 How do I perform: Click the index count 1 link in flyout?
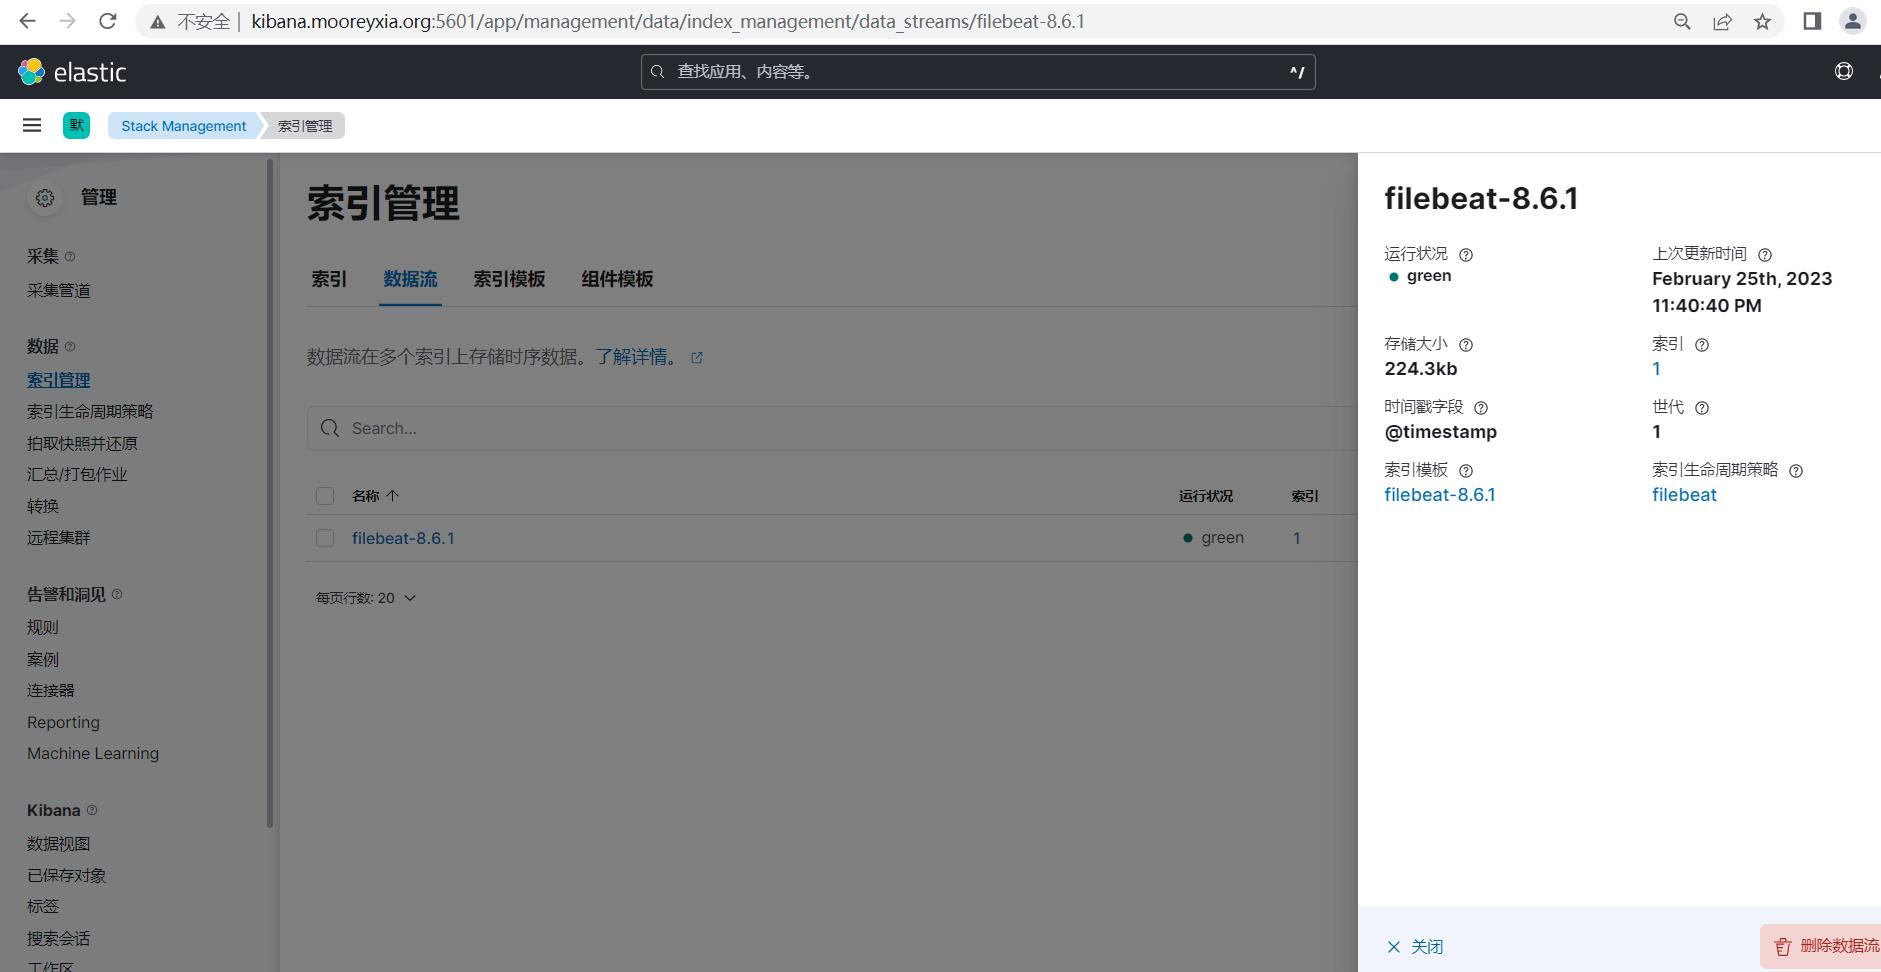pos(1656,369)
